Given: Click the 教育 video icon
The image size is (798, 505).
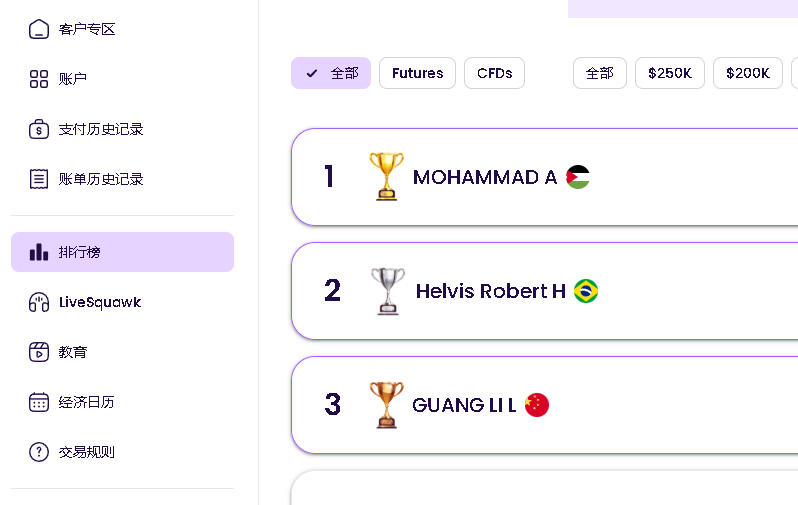Looking at the screenshot, I should click(39, 352).
